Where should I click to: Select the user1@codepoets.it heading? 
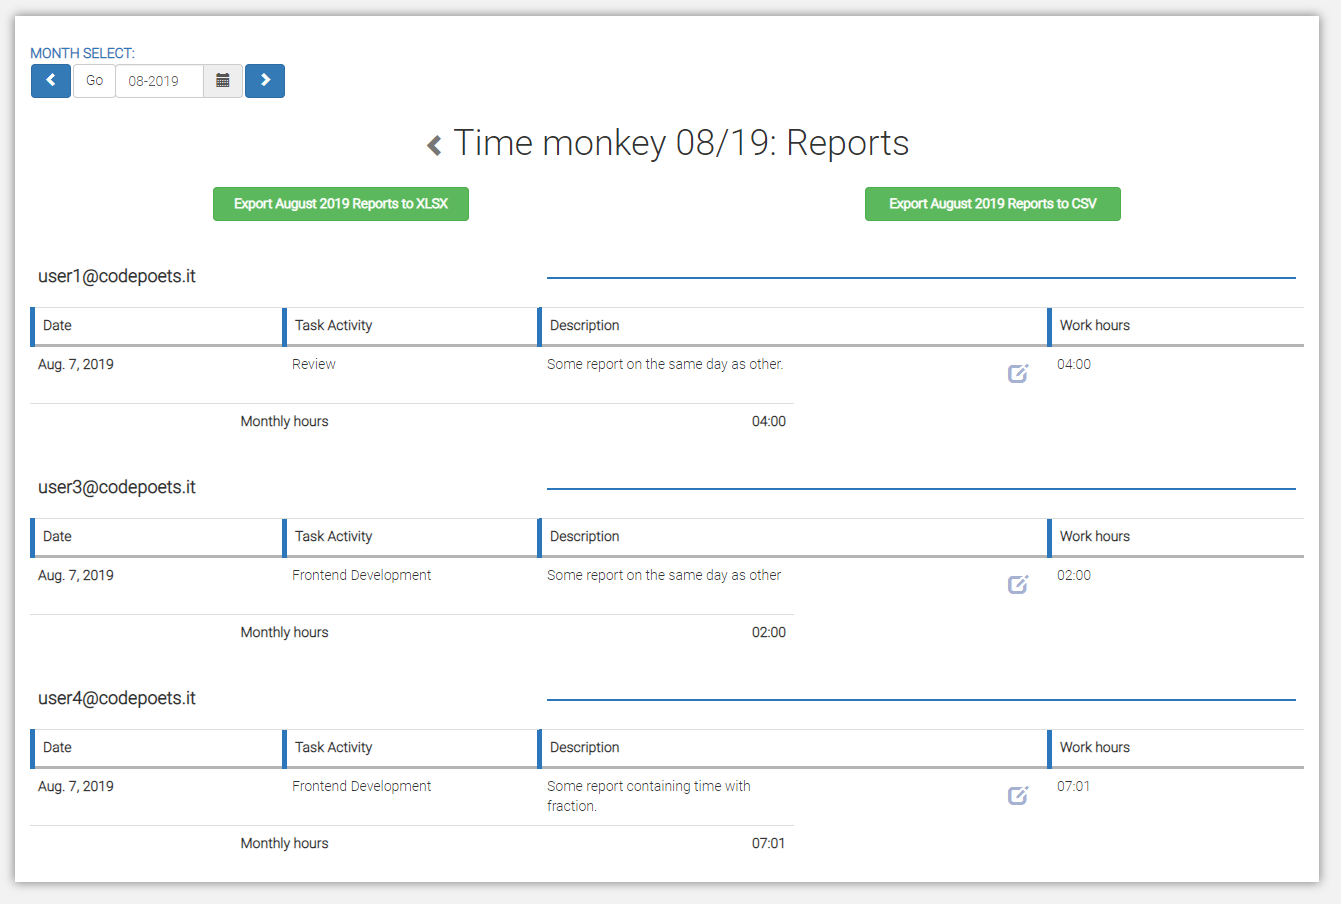coord(117,276)
